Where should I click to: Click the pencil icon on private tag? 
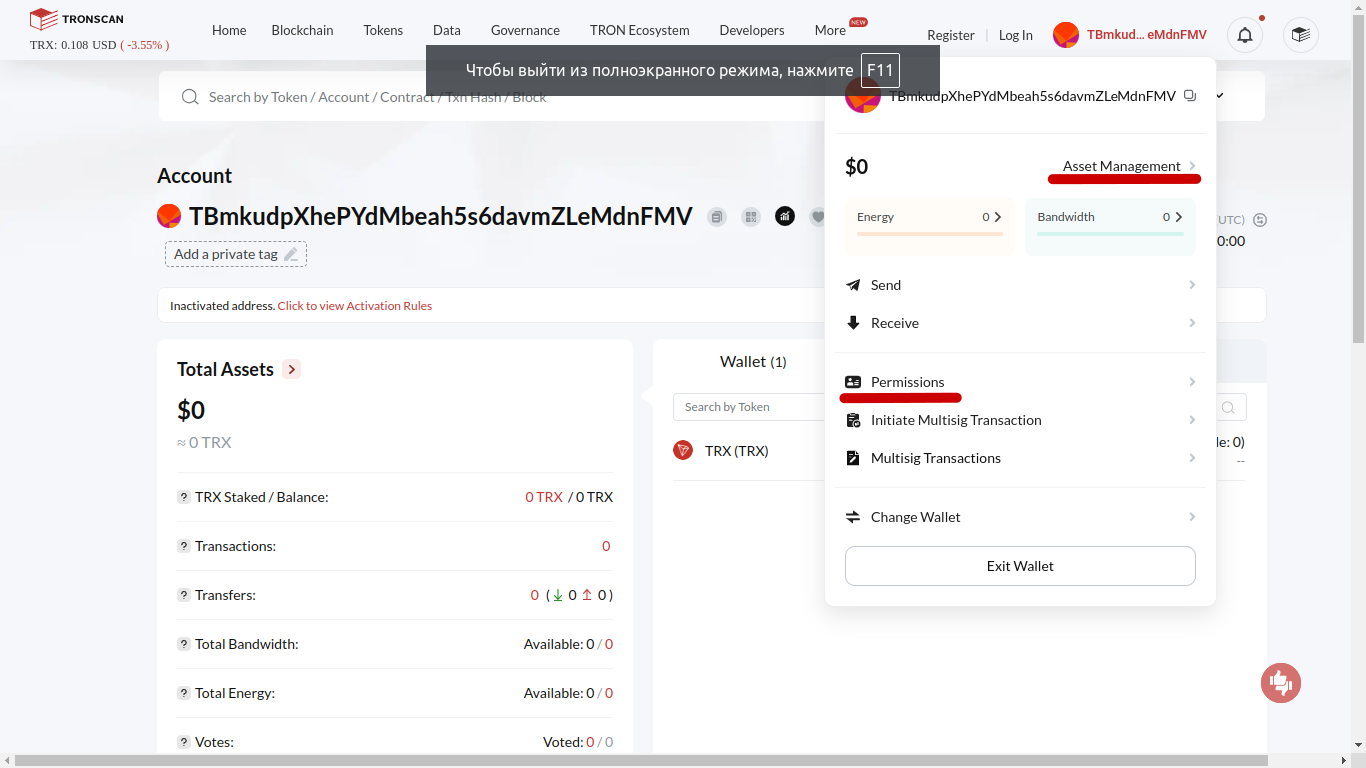click(291, 254)
